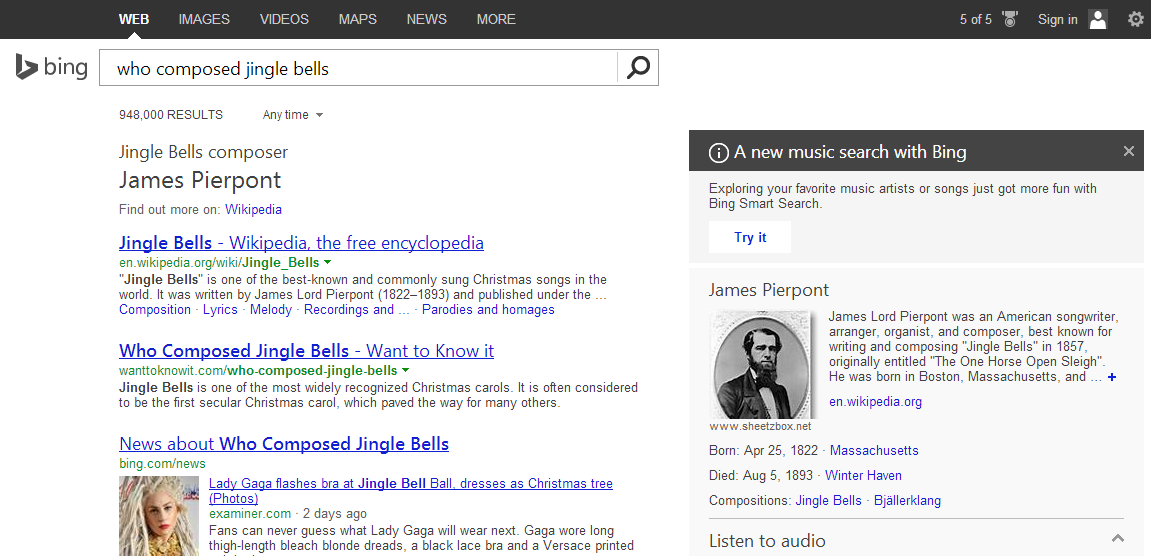
Task: Click the James Pierpont answer heading
Action: click(x=200, y=180)
